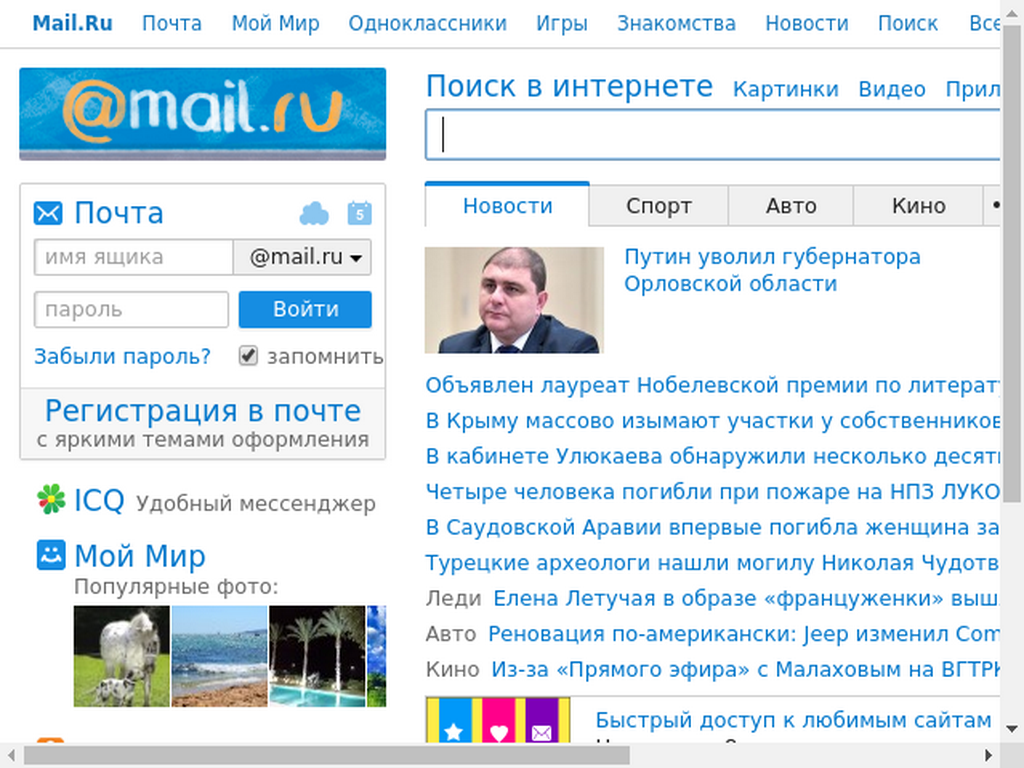Click the Забыли пароль? link
The width and height of the screenshot is (1024, 768).
(122, 357)
